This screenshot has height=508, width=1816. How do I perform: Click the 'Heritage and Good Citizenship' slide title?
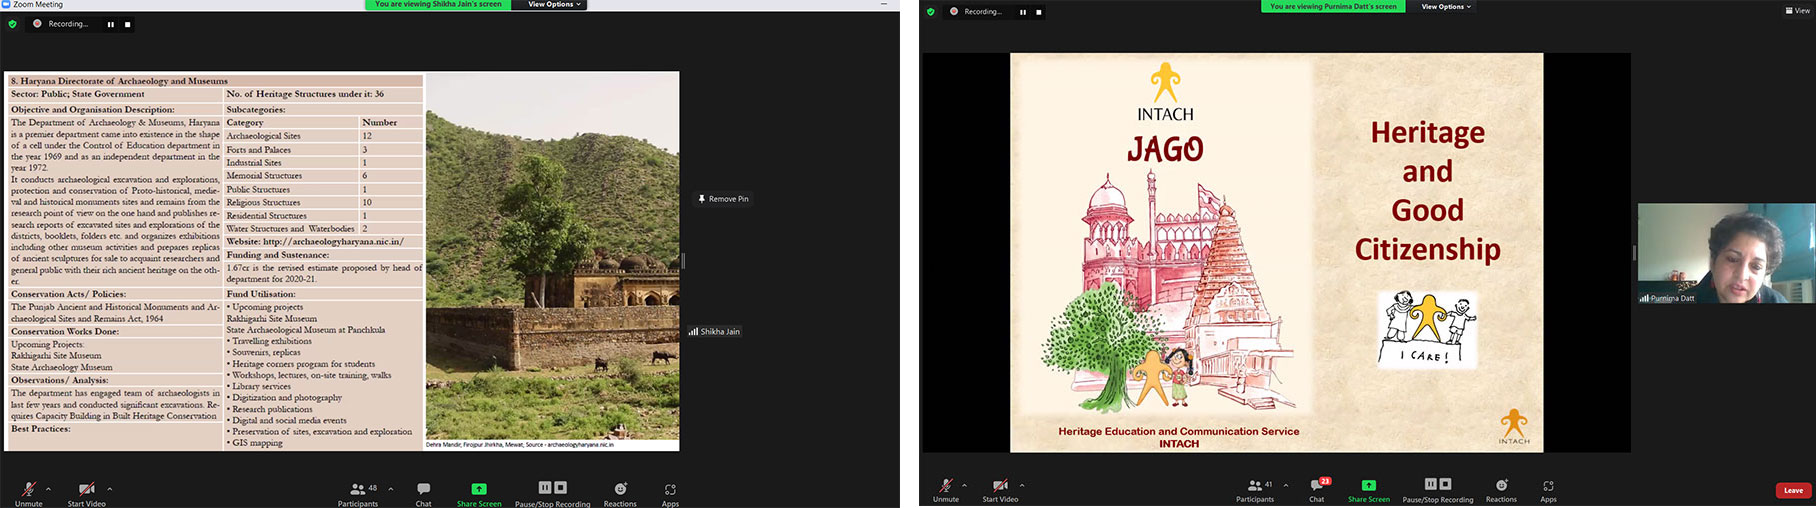click(1427, 191)
